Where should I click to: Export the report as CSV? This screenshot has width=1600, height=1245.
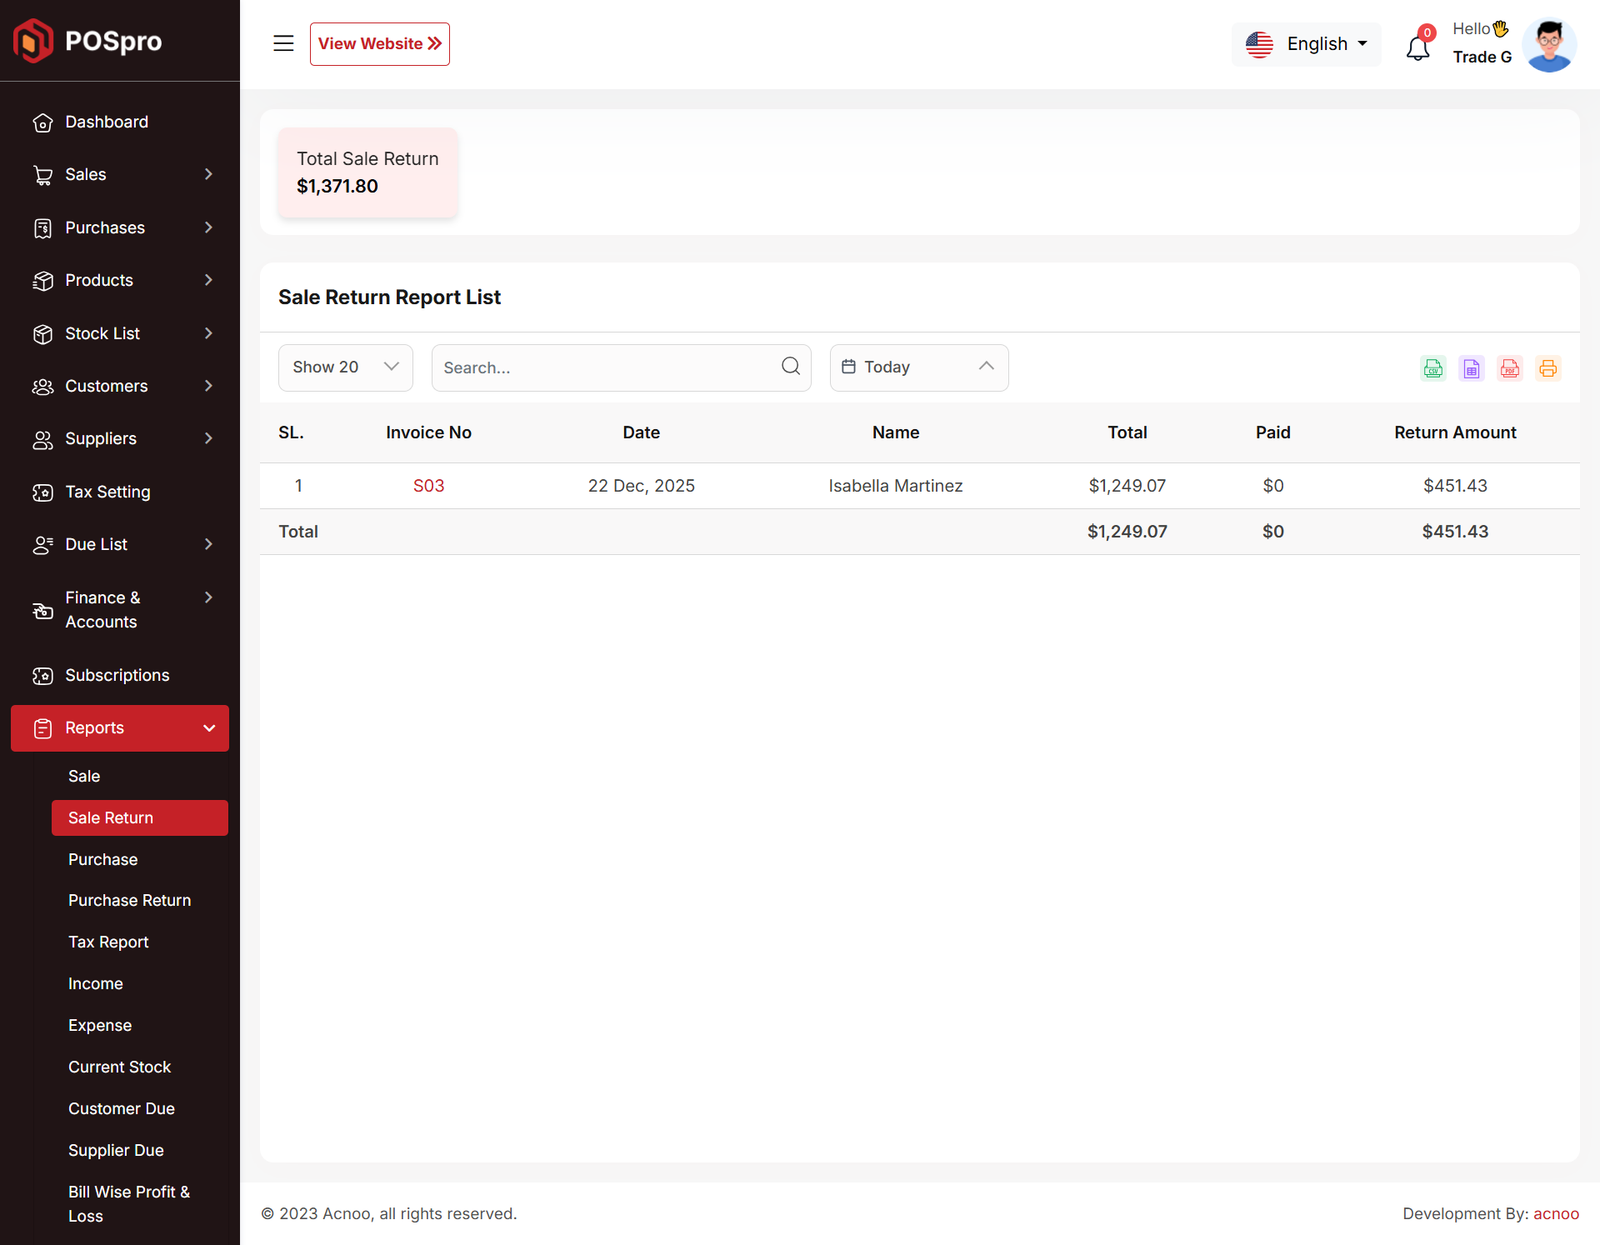pyautogui.click(x=1433, y=368)
